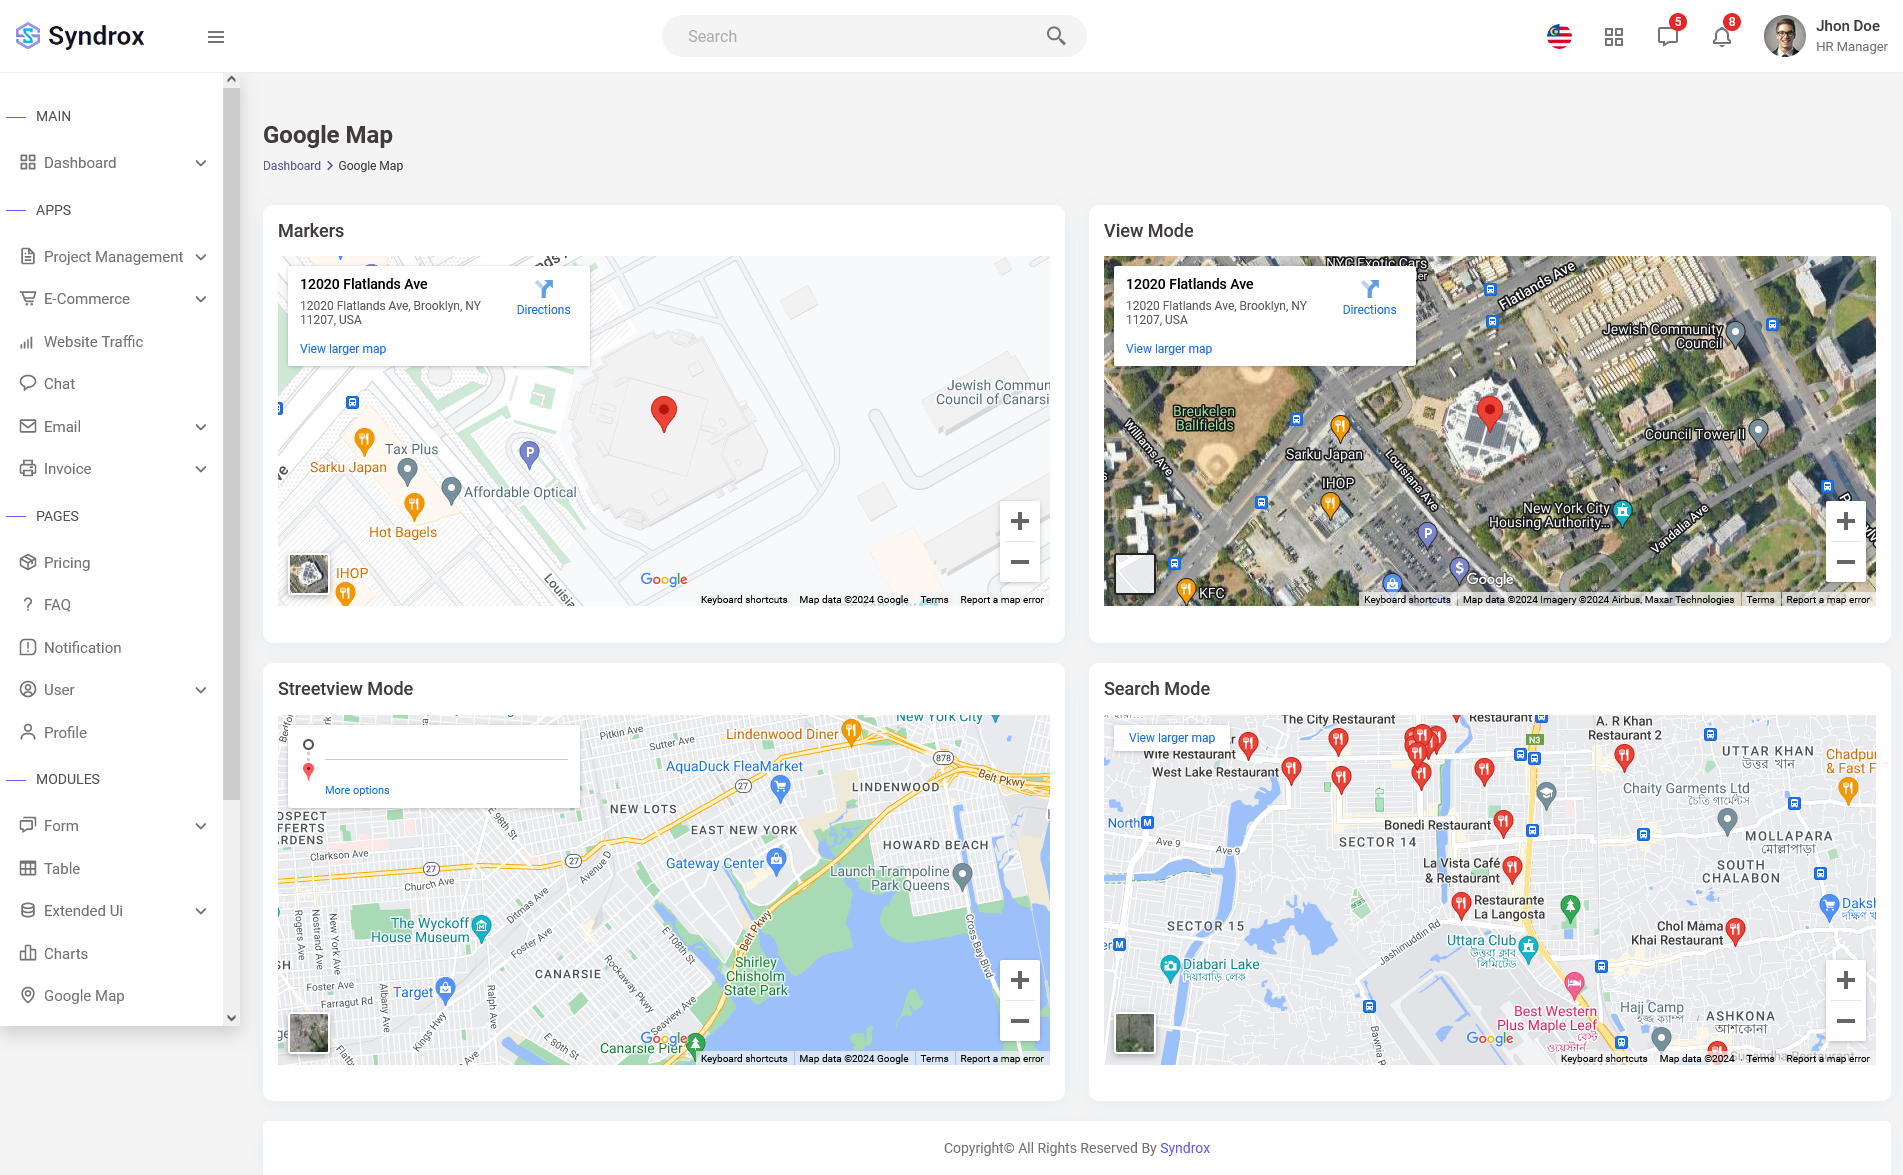
Task: Zoom in on the View Mode map
Action: click(1846, 521)
